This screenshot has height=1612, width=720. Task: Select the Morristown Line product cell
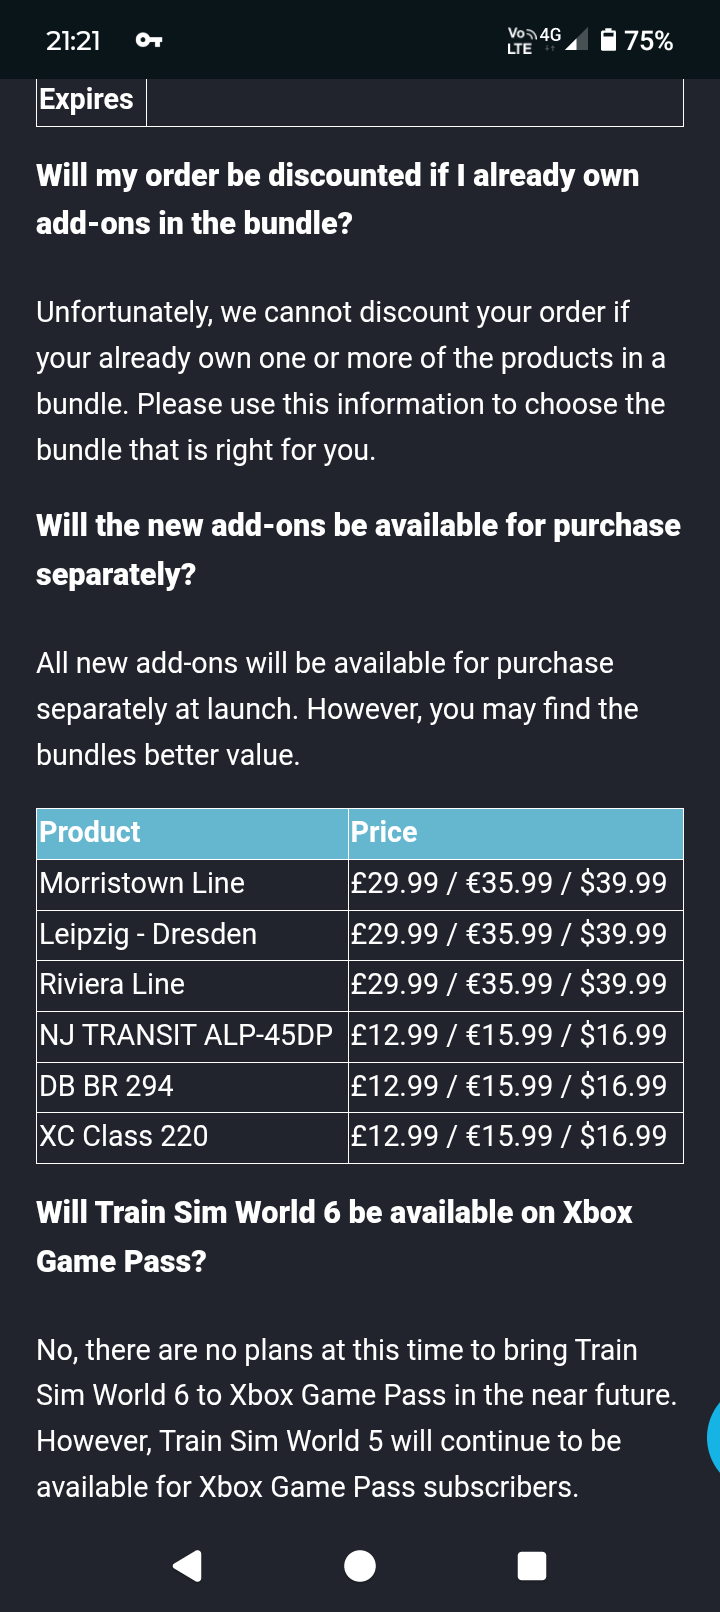pyautogui.click(x=142, y=883)
